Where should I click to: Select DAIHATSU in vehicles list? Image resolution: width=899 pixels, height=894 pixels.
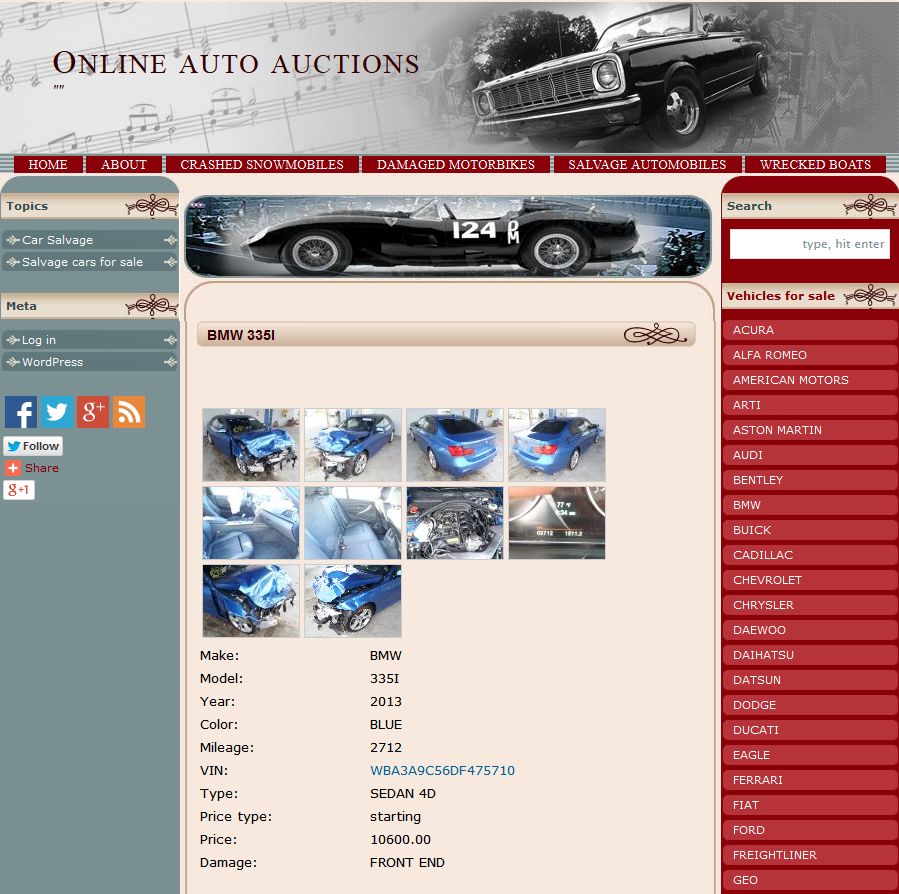tap(810, 655)
